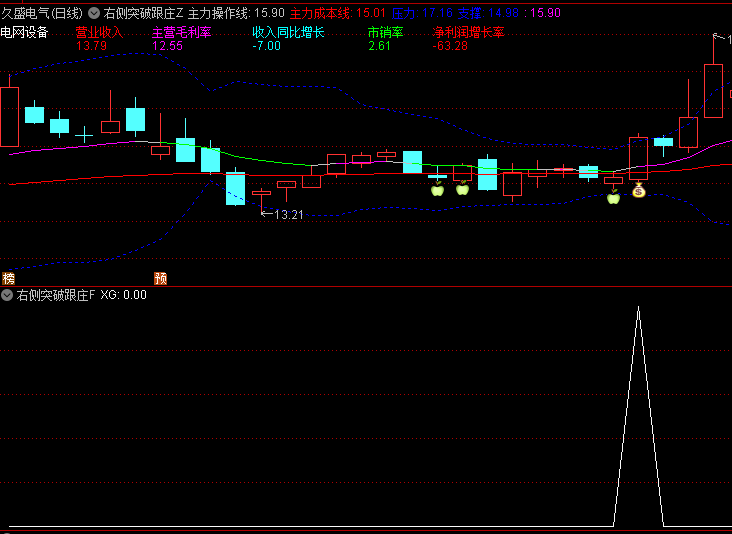This screenshot has width=732, height=534.
Task: Click the orange 榜 badge icon
Action: pos(8,279)
